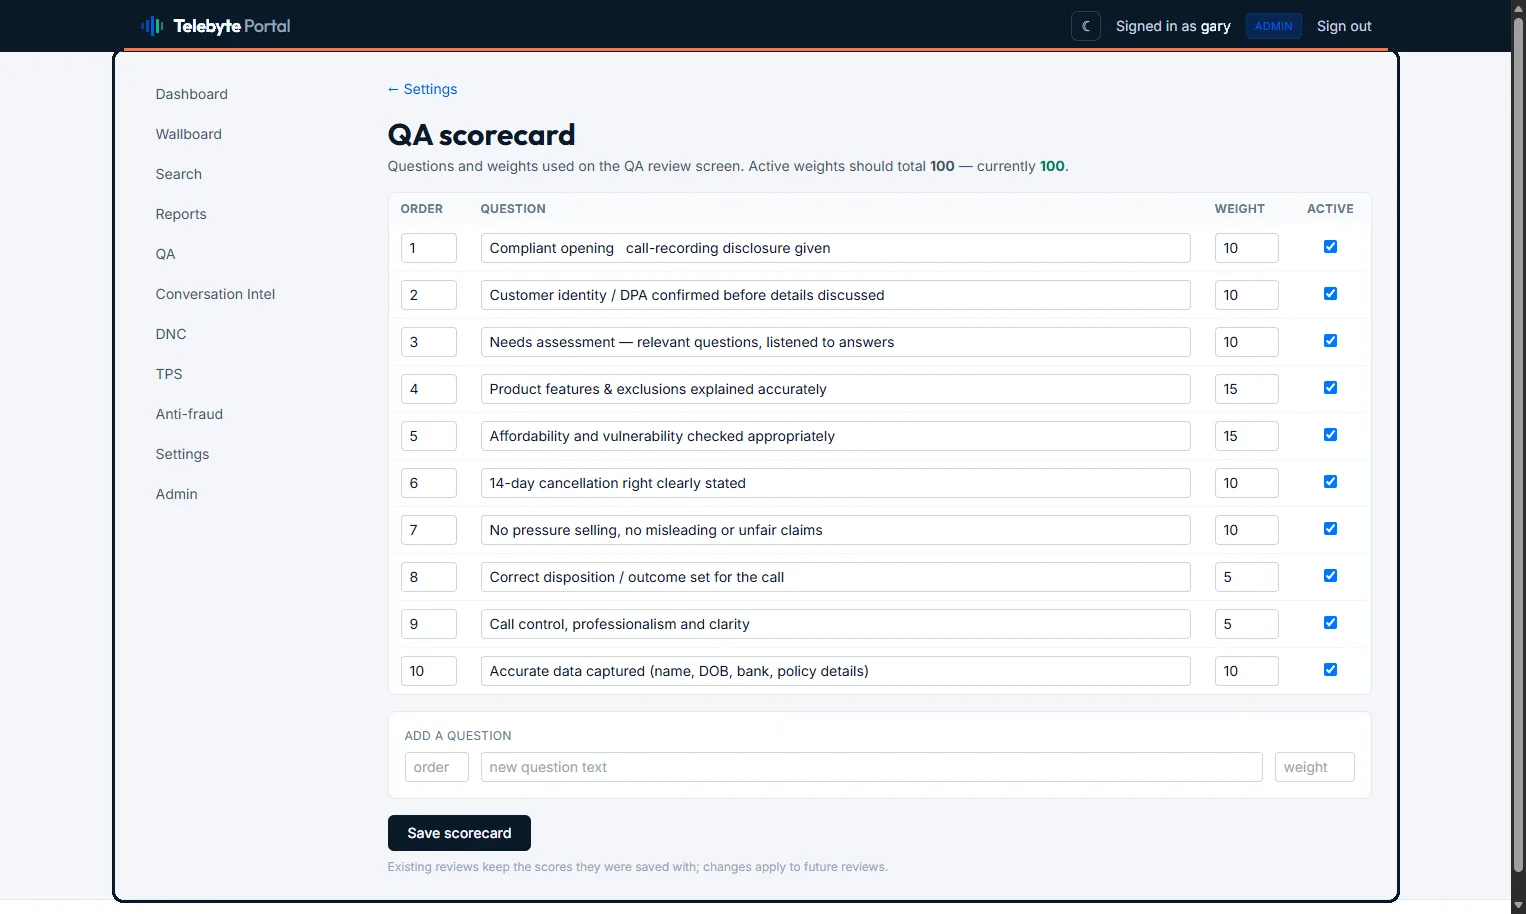Open Settings in sidebar
Image resolution: width=1526 pixels, height=914 pixels.
(182, 454)
